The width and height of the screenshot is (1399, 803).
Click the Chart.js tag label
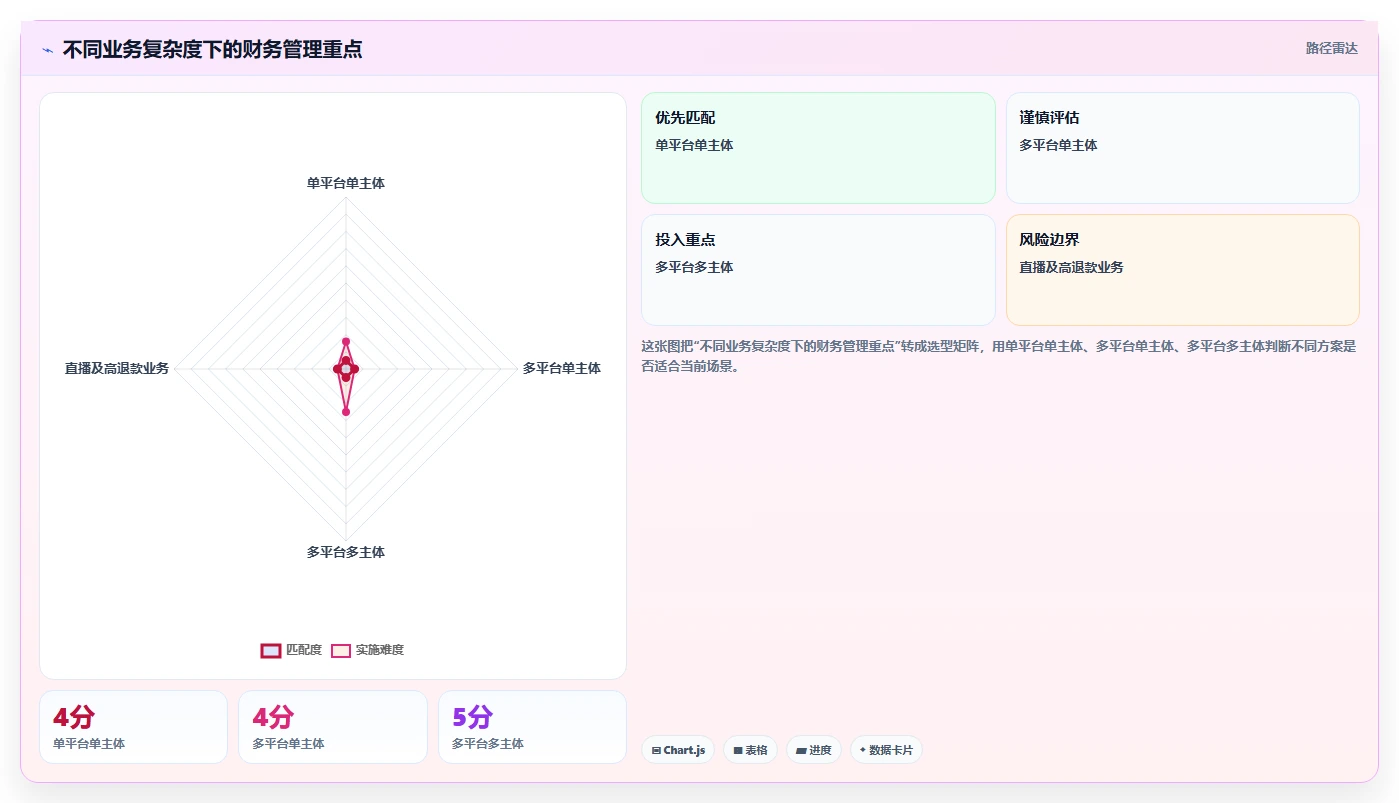pyautogui.click(x=684, y=750)
